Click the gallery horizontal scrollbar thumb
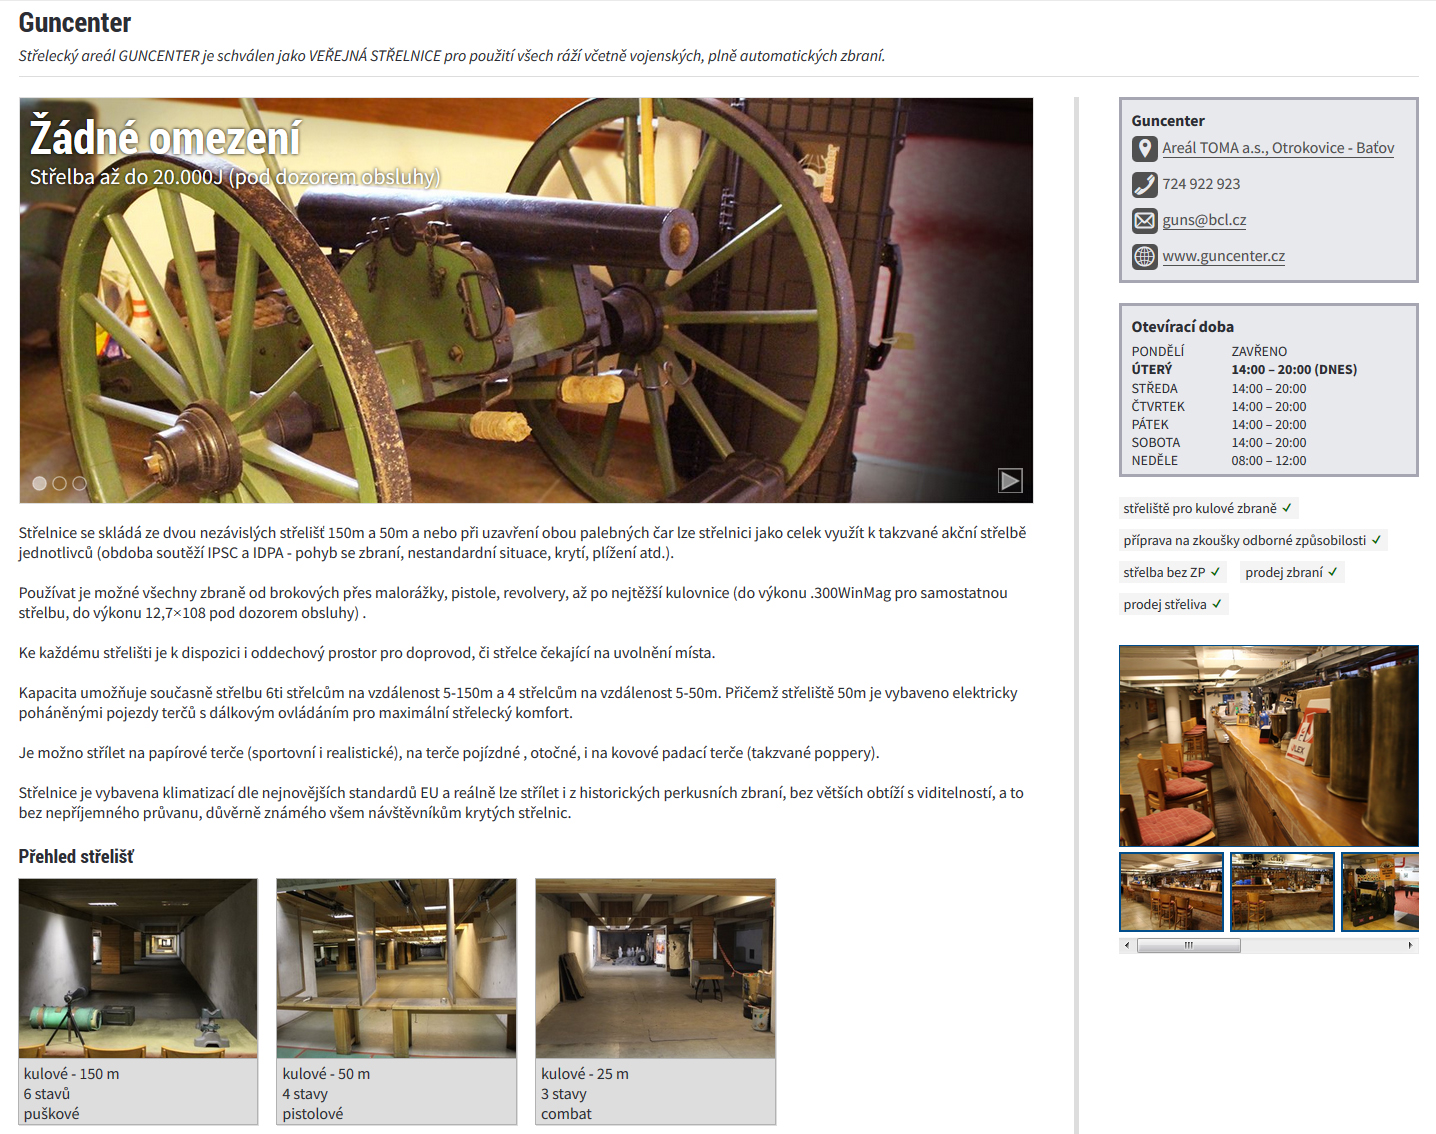Image resolution: width=1436 pixels, height=1134 pixels. point(1189,945)
